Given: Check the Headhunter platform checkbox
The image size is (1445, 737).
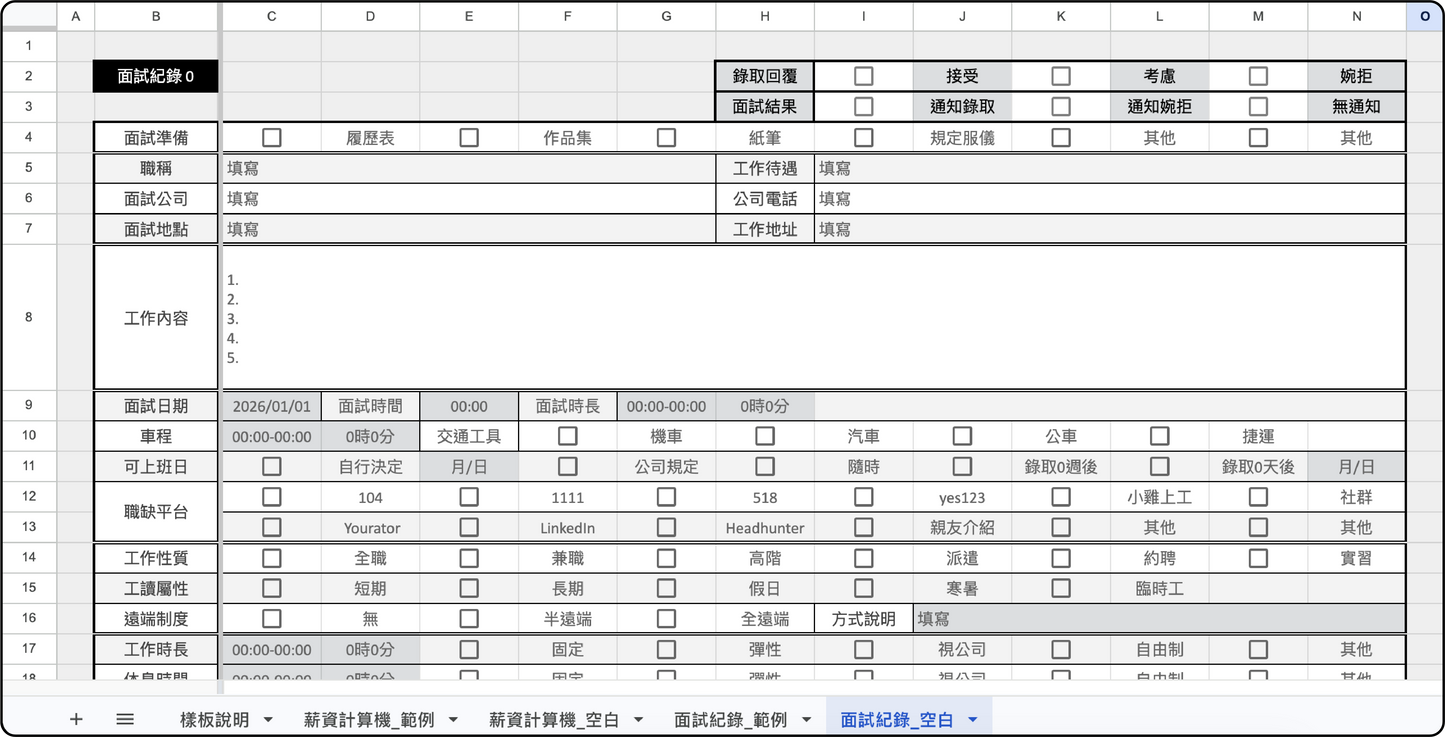Looking at the screenshot, I should pyautogui.click(x=666, y=527).
